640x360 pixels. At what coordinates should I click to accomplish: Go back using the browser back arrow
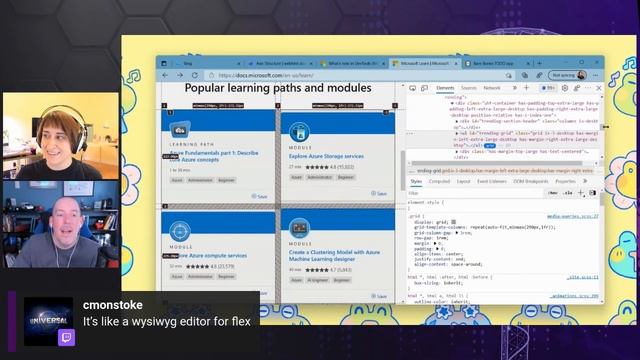coord(165,75)
